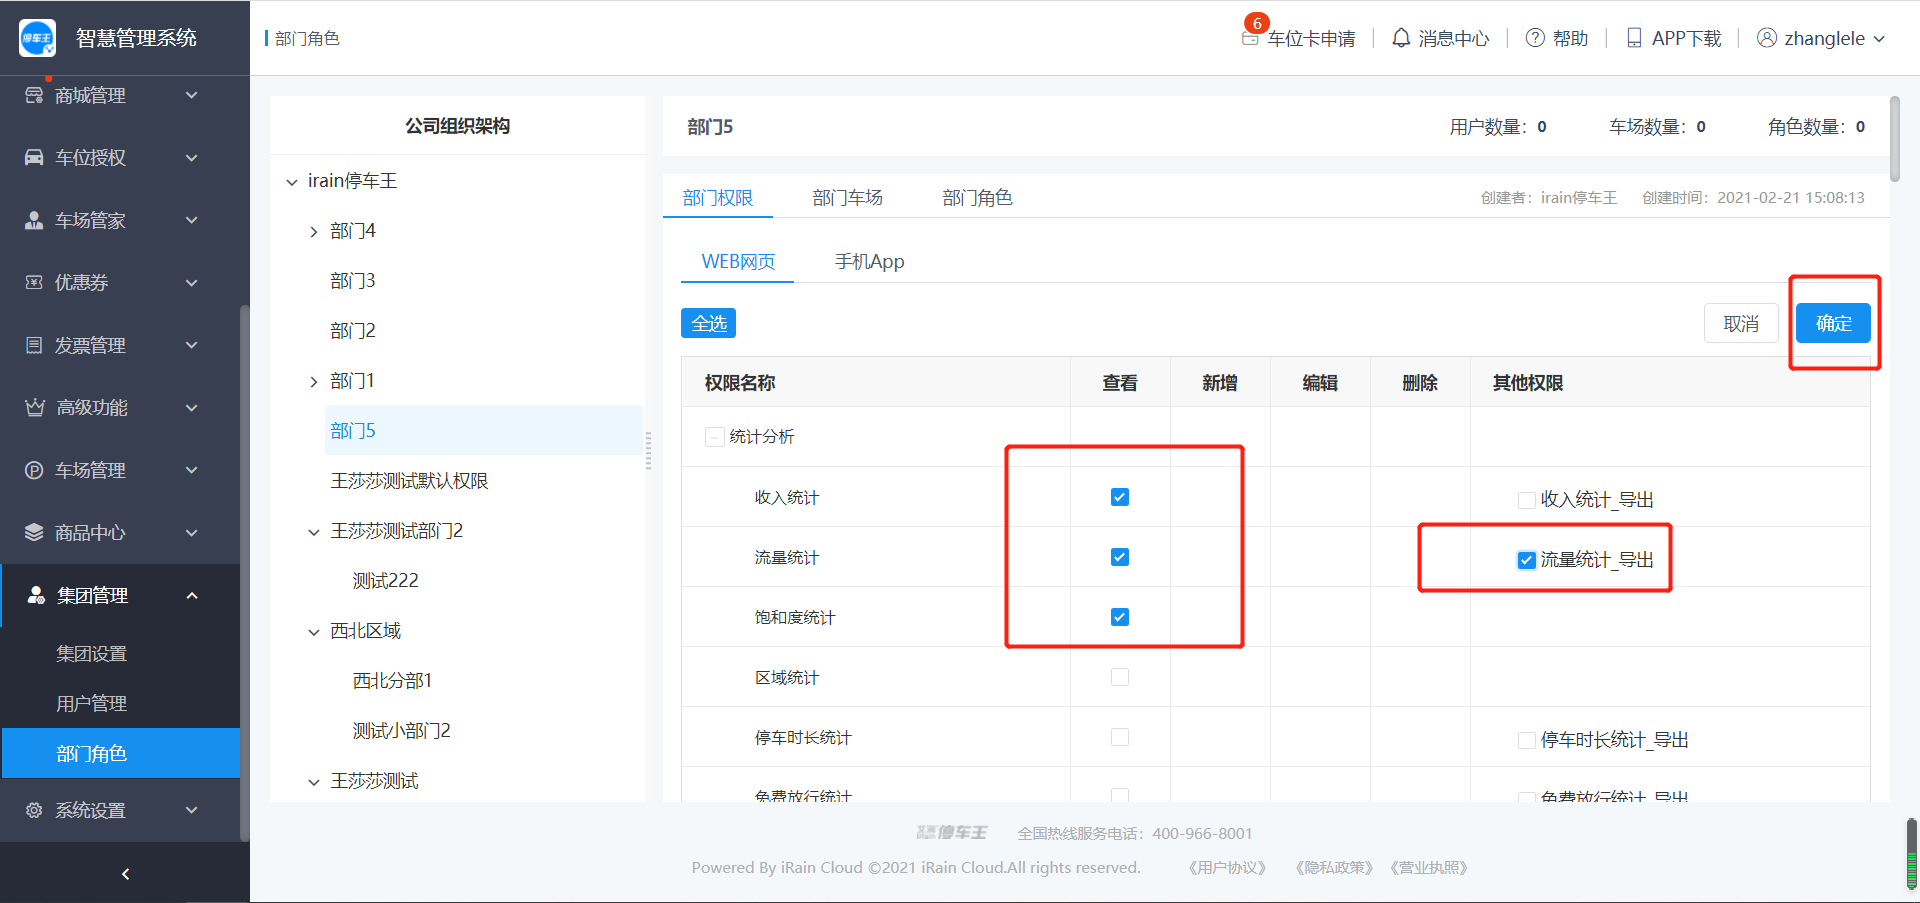Expand the 车位授权 menu chevron
The height and width of the screenshot is (903, 1920).
[x=192, y=157]
